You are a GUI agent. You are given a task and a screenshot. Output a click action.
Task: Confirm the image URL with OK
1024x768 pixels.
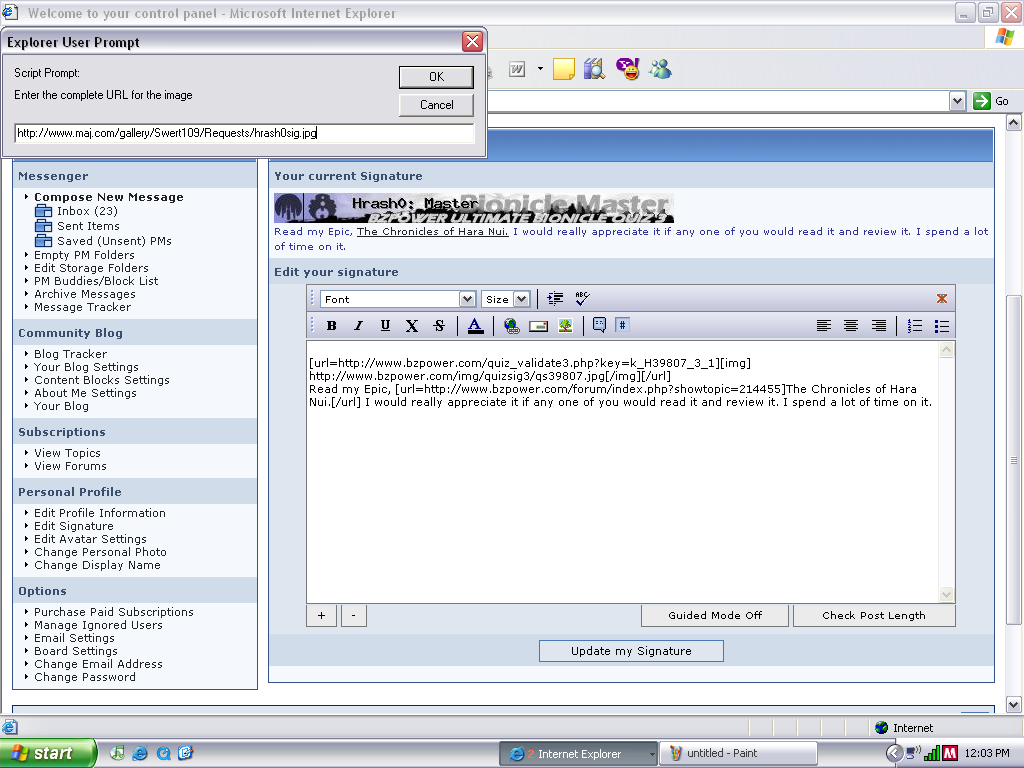437,77
